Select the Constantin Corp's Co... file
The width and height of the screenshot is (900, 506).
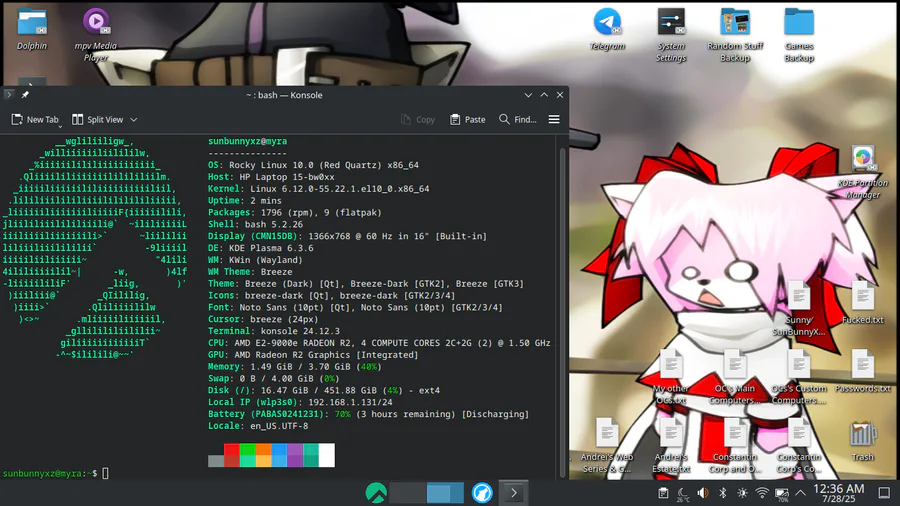[x=798, y=446]
